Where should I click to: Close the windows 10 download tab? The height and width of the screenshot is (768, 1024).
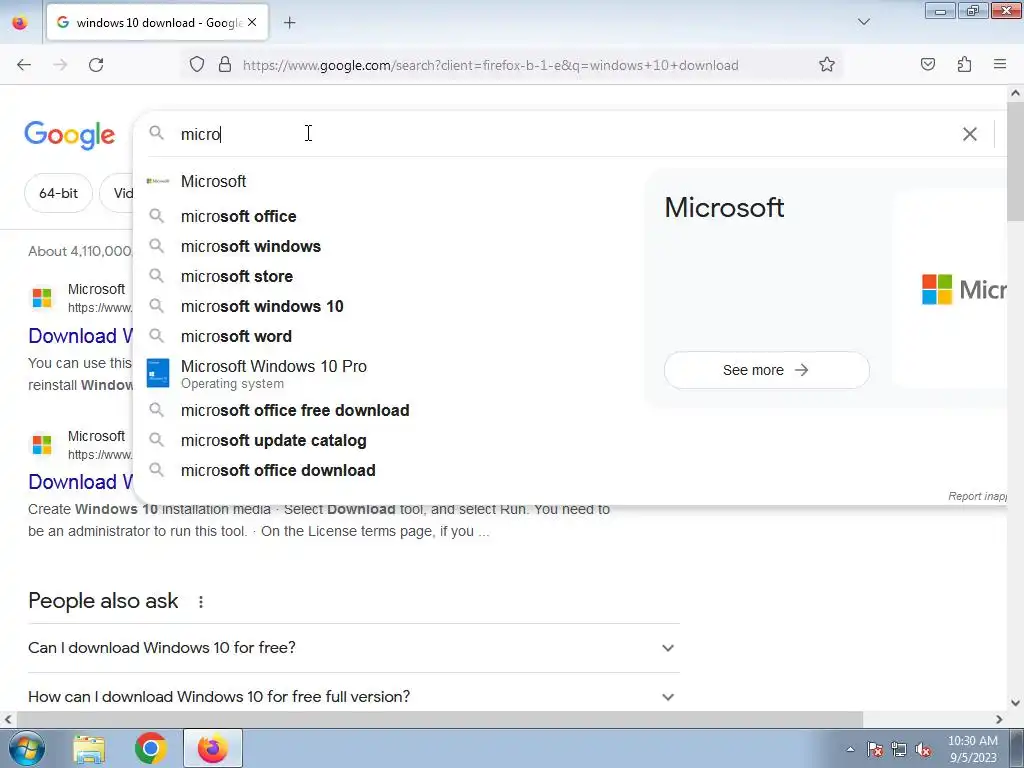[x=252, y=22]
